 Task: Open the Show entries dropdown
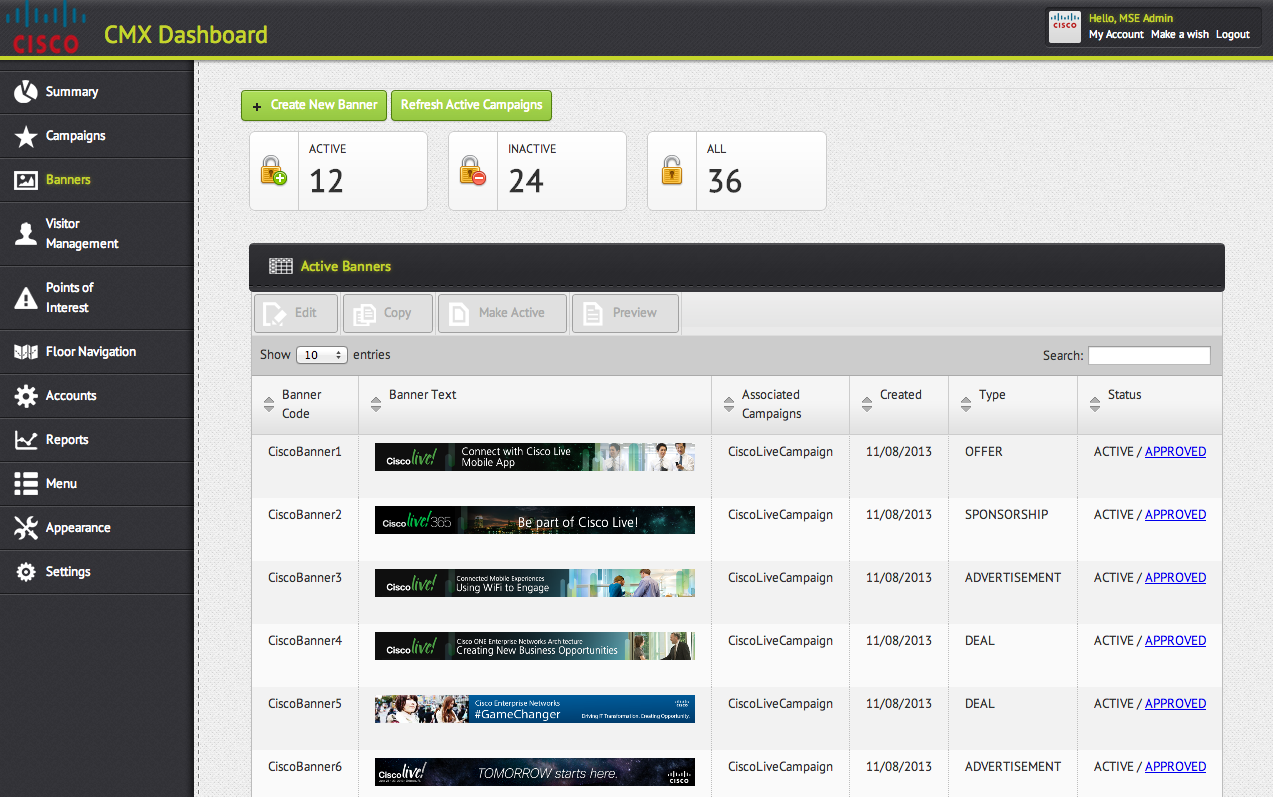click(321, 355)
